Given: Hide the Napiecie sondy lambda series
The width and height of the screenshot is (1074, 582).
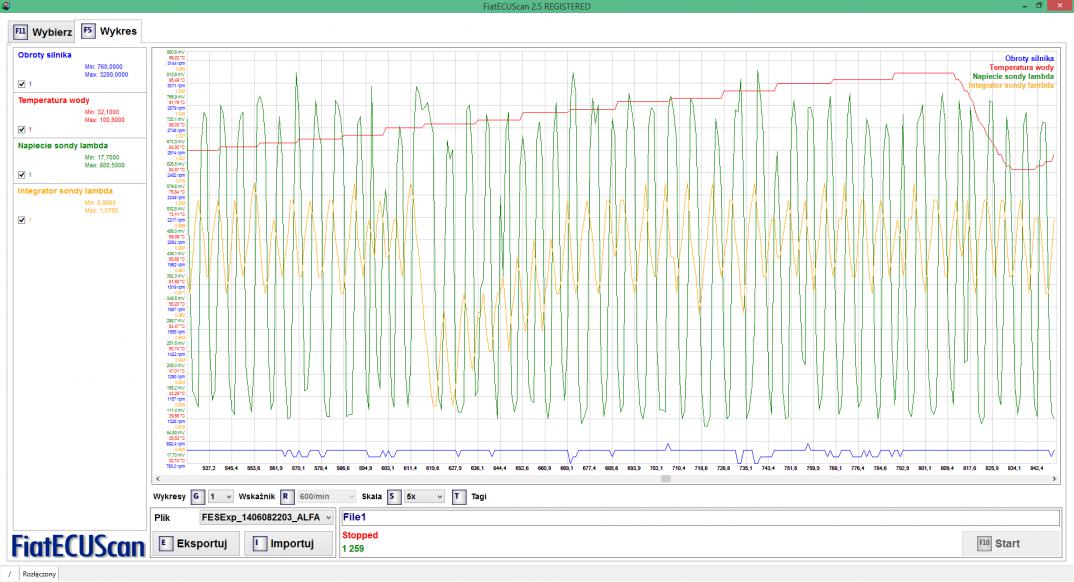Looking at the screenshot, I should click(22, 174).
